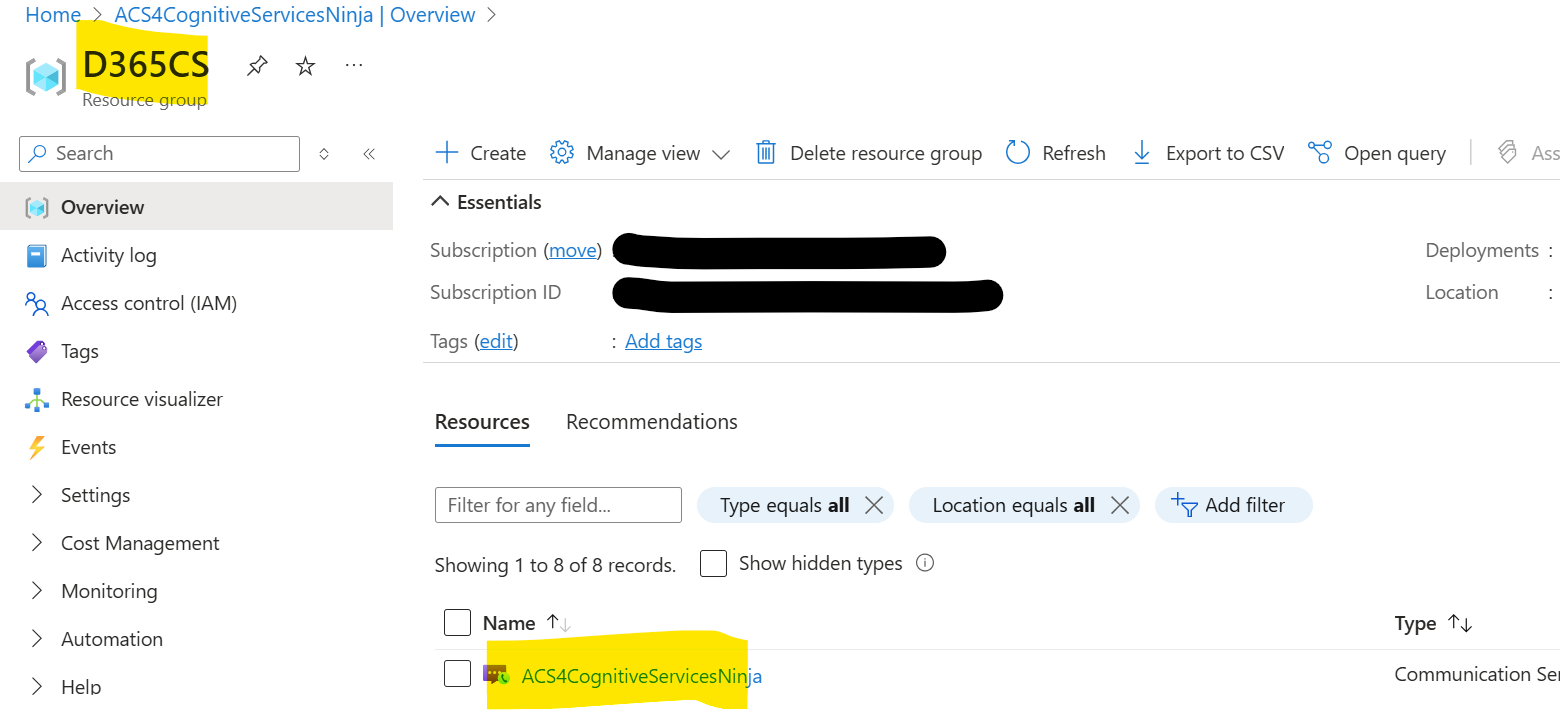Open the ACS4CognitiveServicesNinja resource link

point(641,676)
